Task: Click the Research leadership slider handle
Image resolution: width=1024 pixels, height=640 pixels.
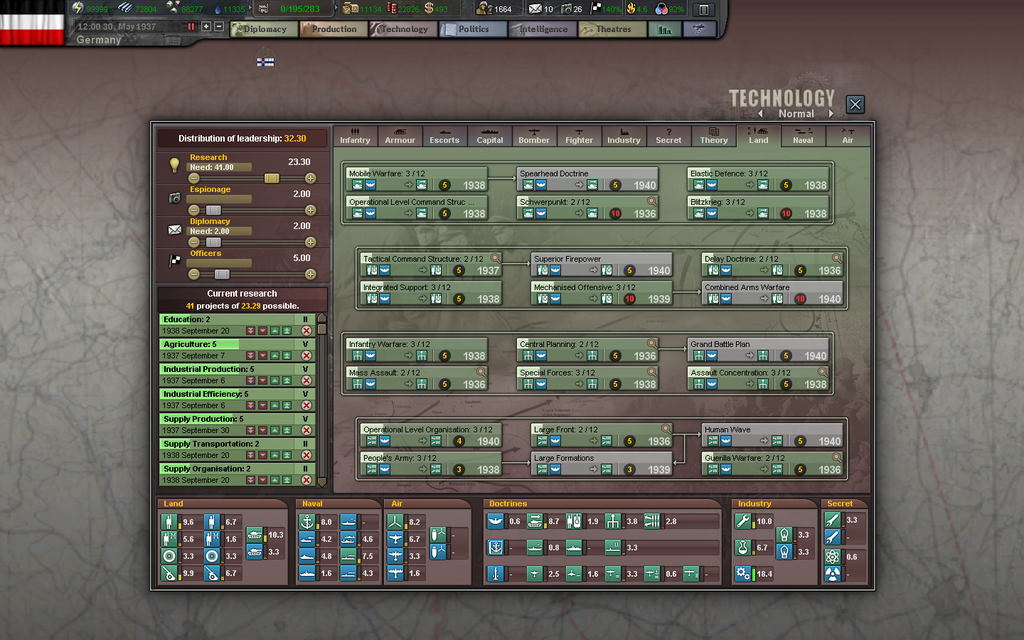Action: pos(271,178)
